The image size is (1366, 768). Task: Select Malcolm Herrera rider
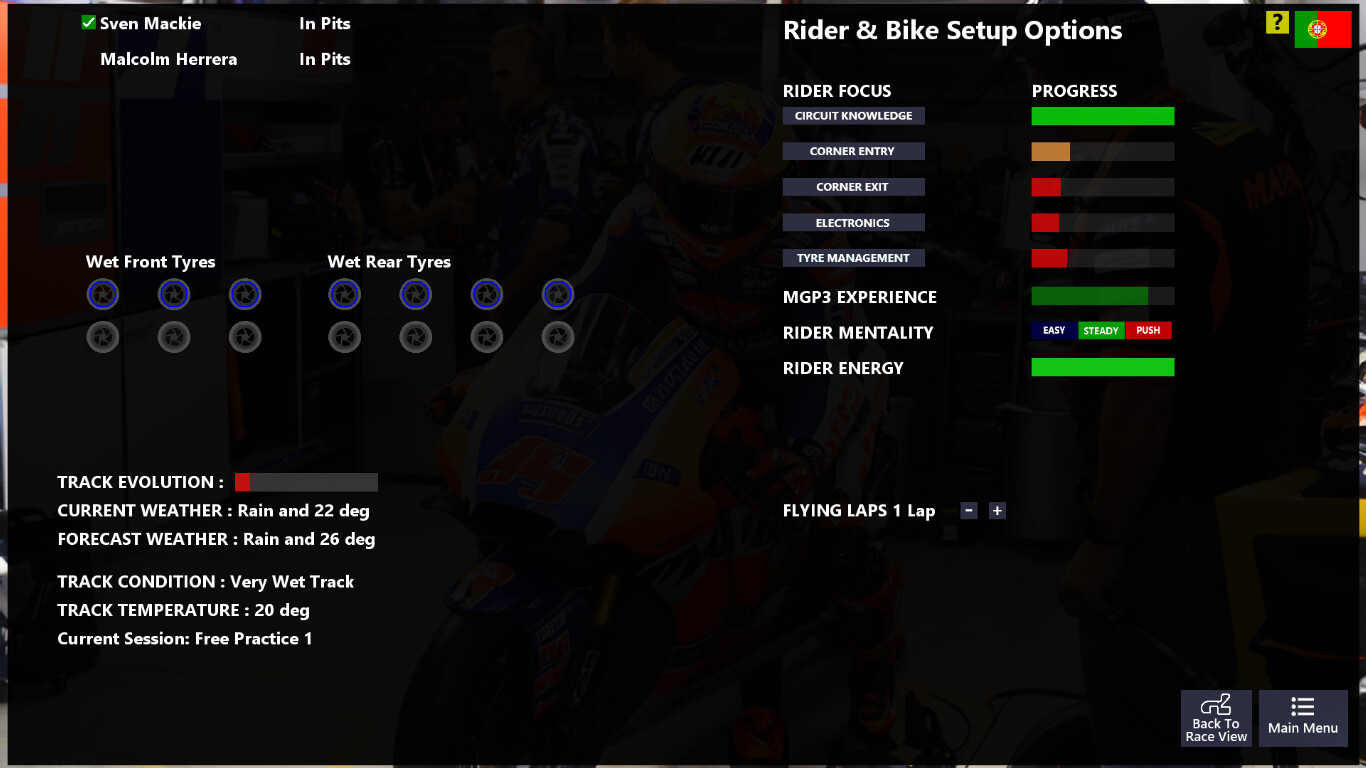(169, 59)
